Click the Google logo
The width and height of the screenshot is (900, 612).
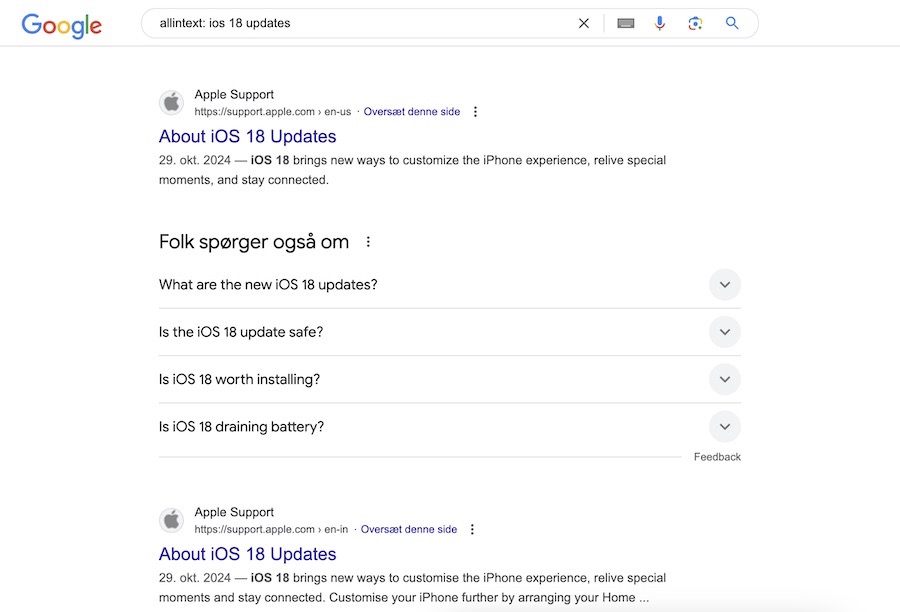click(x=61, y=26)
